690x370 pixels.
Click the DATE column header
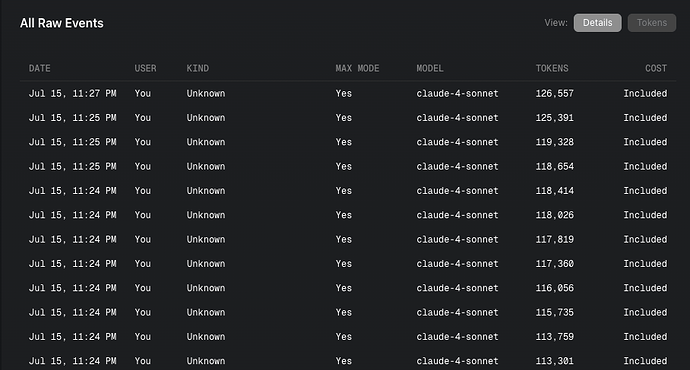click(x=40, y=68)
